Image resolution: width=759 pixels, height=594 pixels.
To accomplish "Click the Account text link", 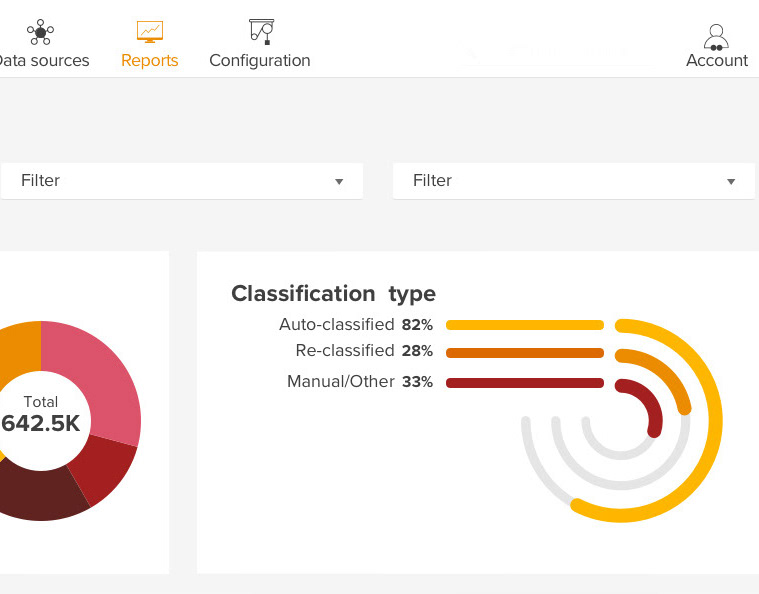I will click(717, 61).
